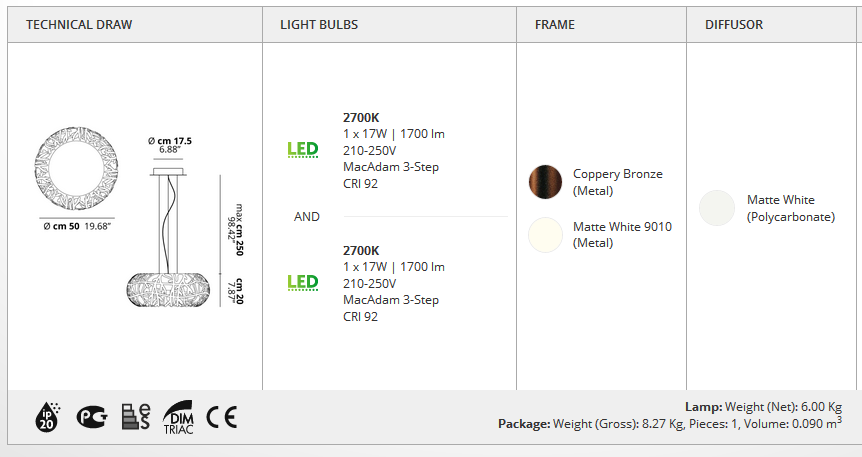Select the Matte White polycarbonate diffusor swatch
This screenshot has width=862, height=457.
(x=717, y=208)
